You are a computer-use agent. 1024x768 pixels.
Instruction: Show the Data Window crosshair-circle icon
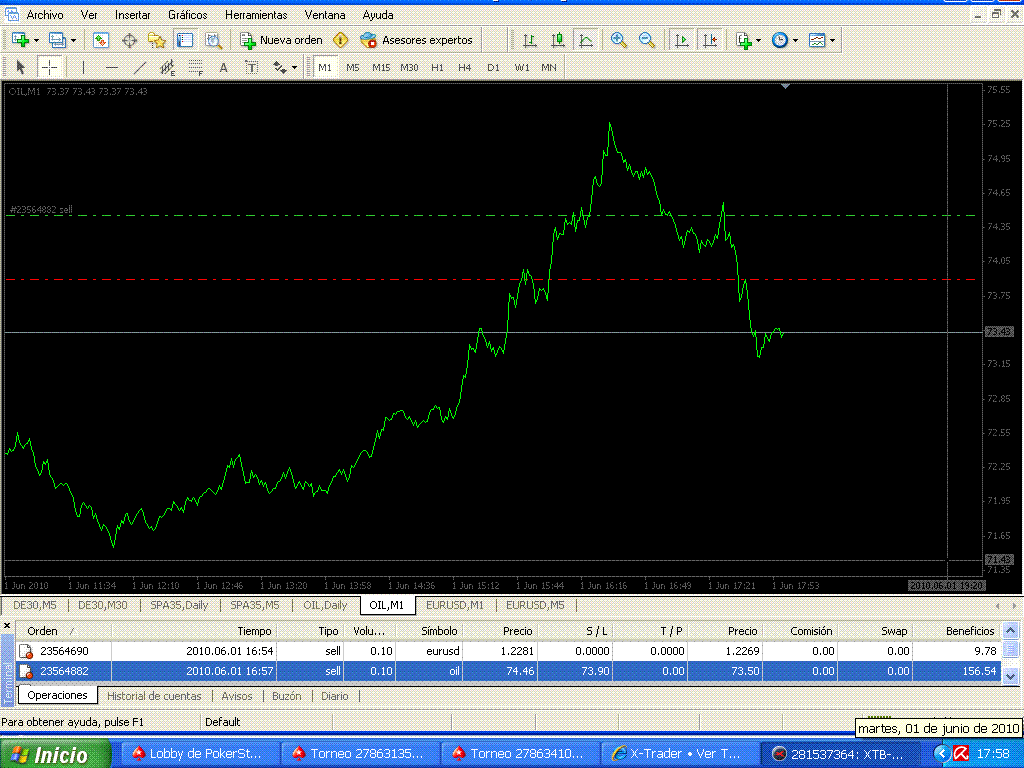(x=129, y=40)
